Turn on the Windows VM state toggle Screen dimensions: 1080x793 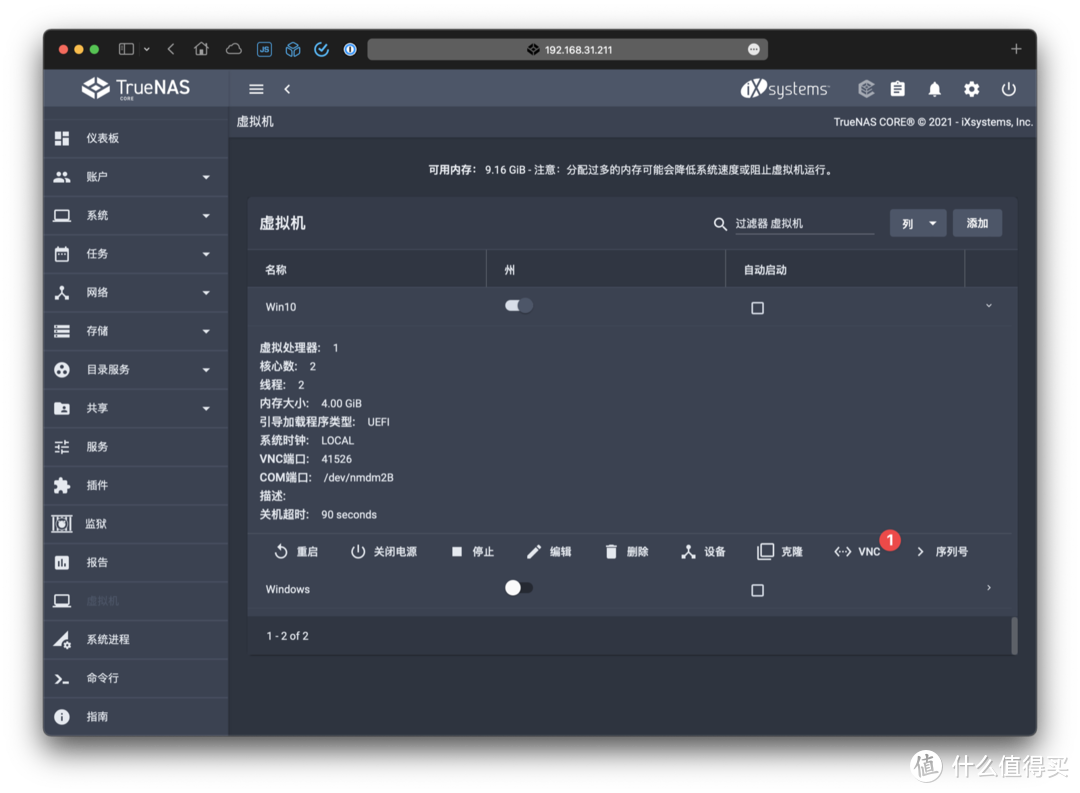point(519,588)
